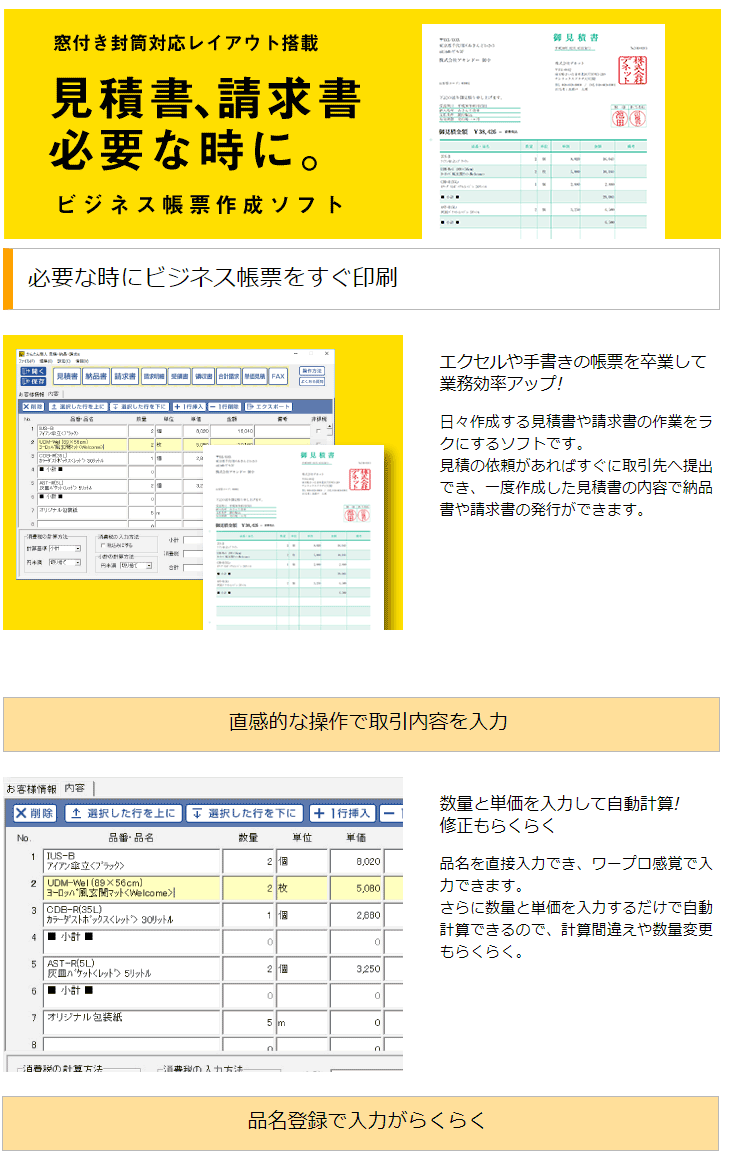Click 1行削除 button in small window screenshot
The image size is (730, 1160).
pyautogui.click(x=225, y=407)
